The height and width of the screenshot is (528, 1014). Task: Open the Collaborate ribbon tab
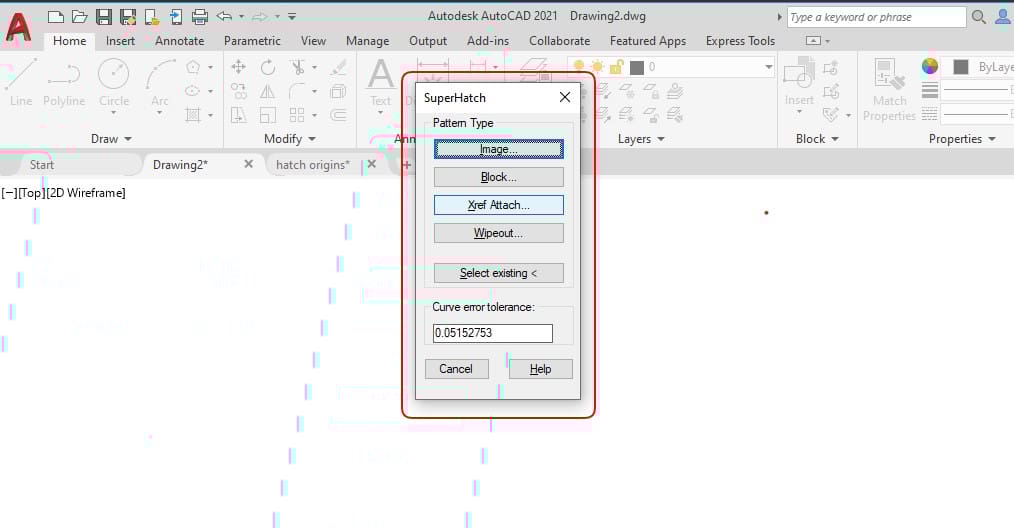[x=559, y=41]
